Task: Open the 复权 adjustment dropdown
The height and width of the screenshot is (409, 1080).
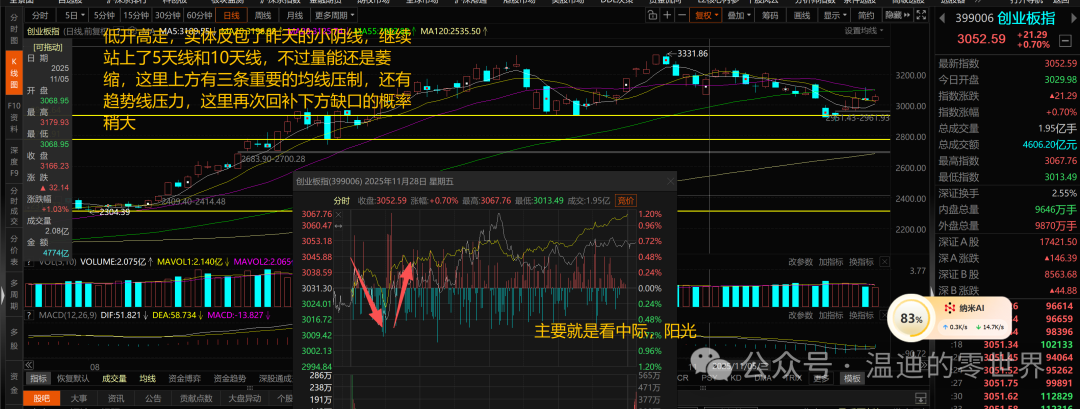Action: point(706,15)
